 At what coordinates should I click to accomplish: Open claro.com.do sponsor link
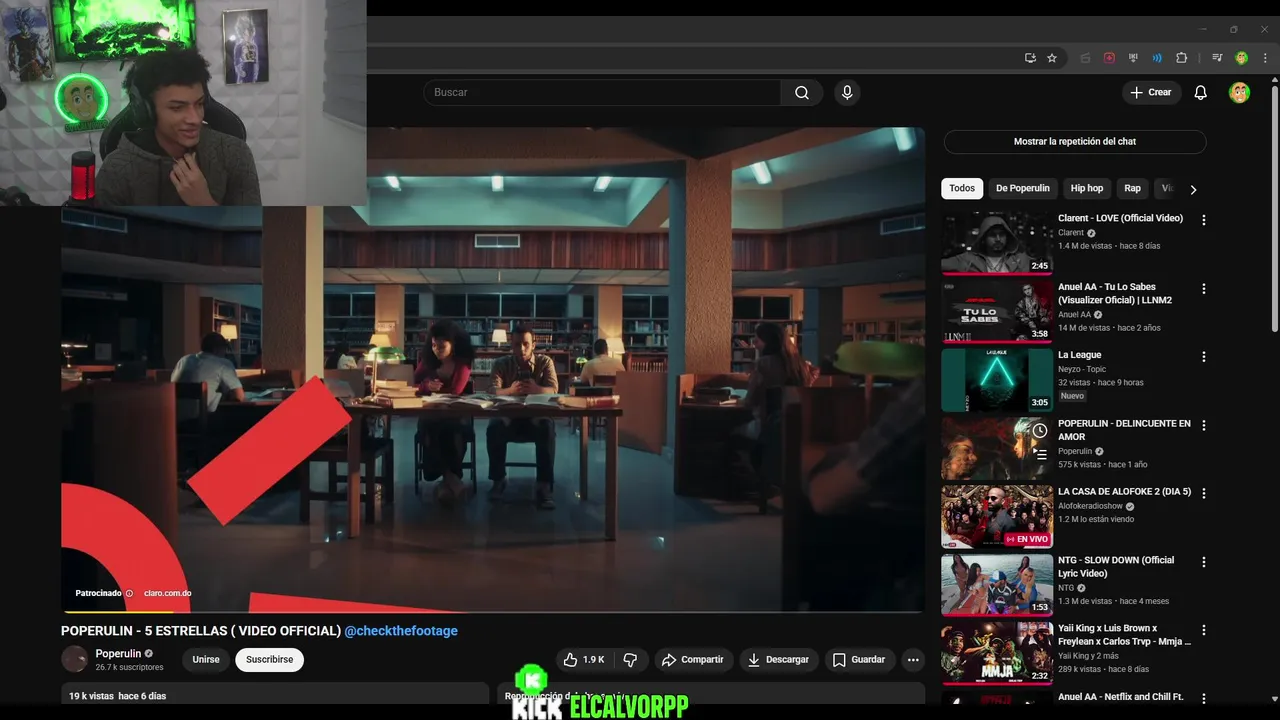coord(167,593)
